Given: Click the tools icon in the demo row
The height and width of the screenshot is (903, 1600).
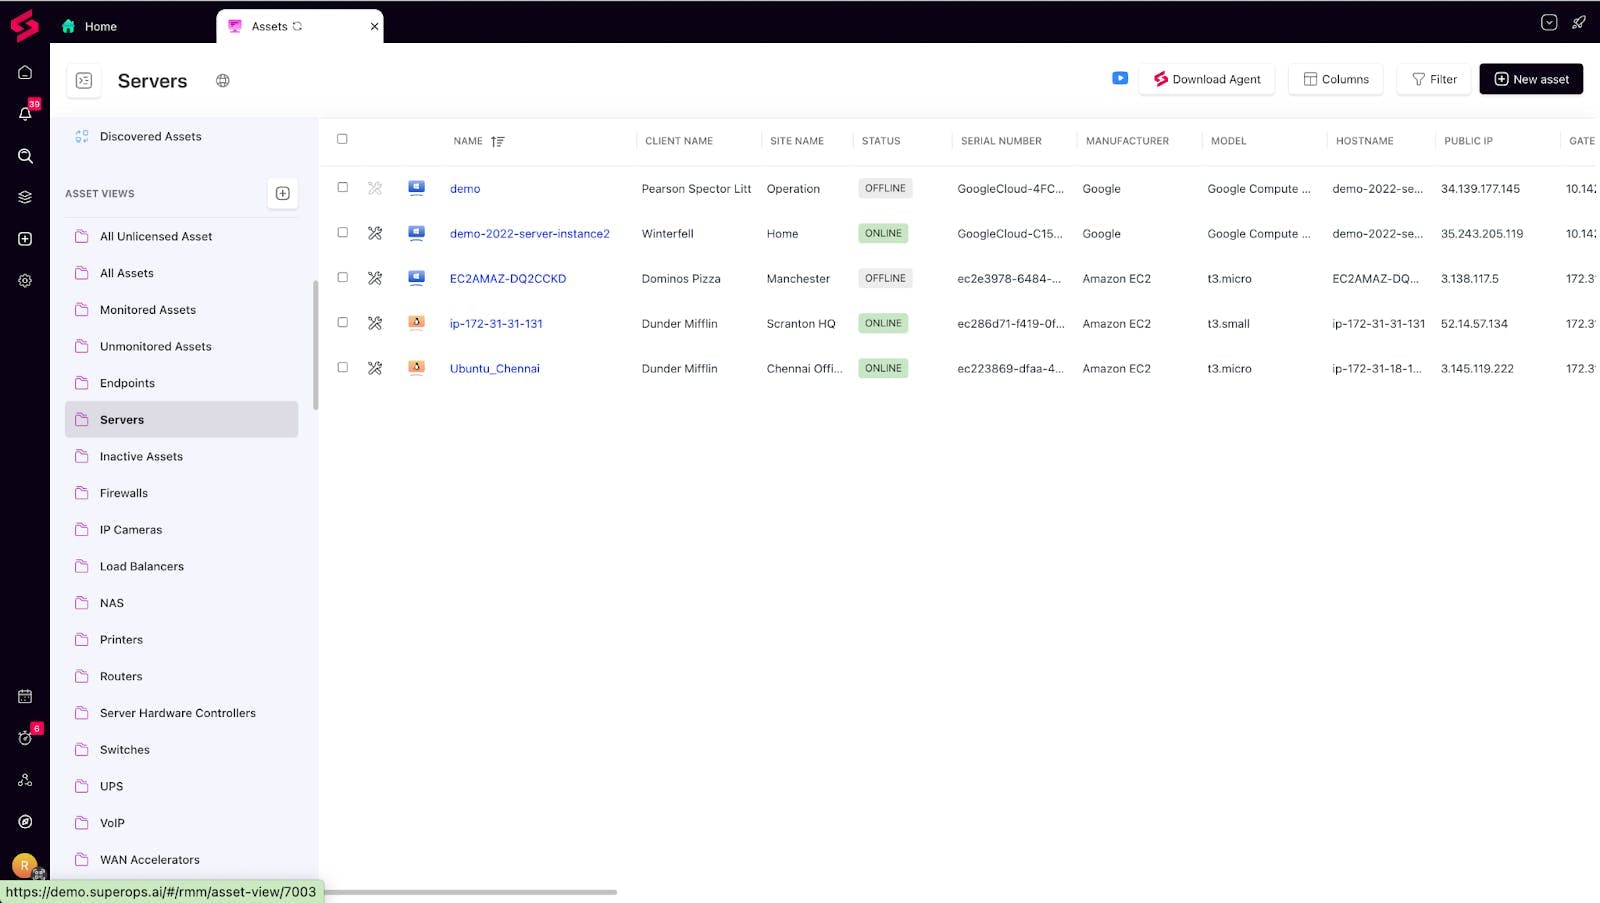Looking at the screenshot, I should click(375, 188).
